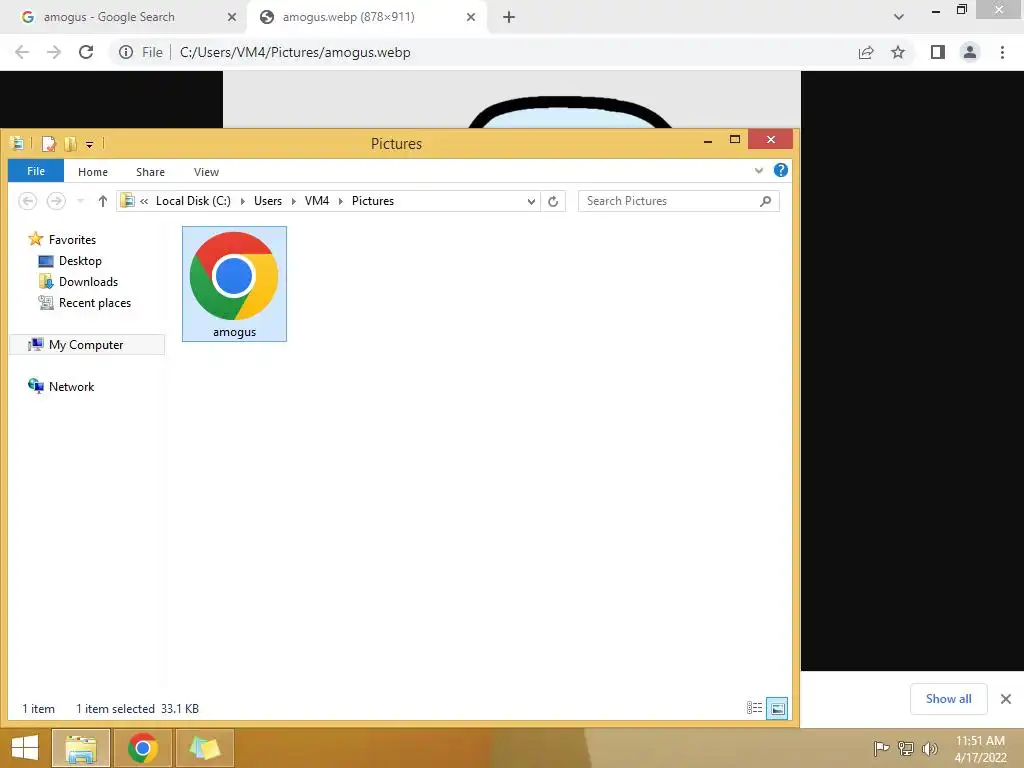Screen dimensions: 1024x768
Task: Open Action Center flag icon in tray
Action: (x=881, y=748)
